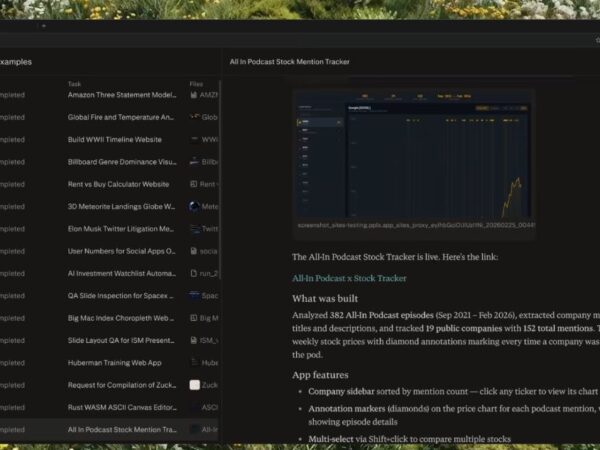Click the Task column header
The image size is (600, 450).
(74, 84)
